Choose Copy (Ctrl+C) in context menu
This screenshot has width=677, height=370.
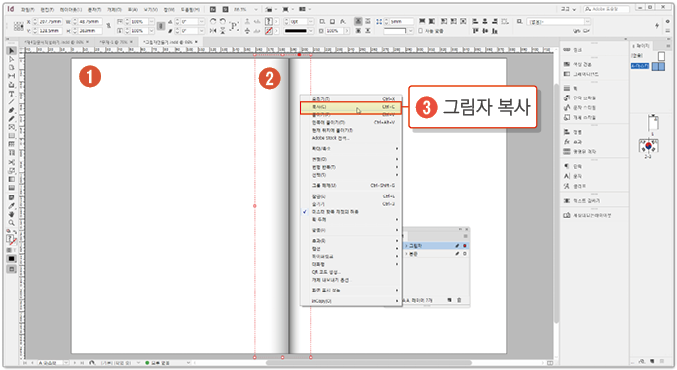coord(351,107)
